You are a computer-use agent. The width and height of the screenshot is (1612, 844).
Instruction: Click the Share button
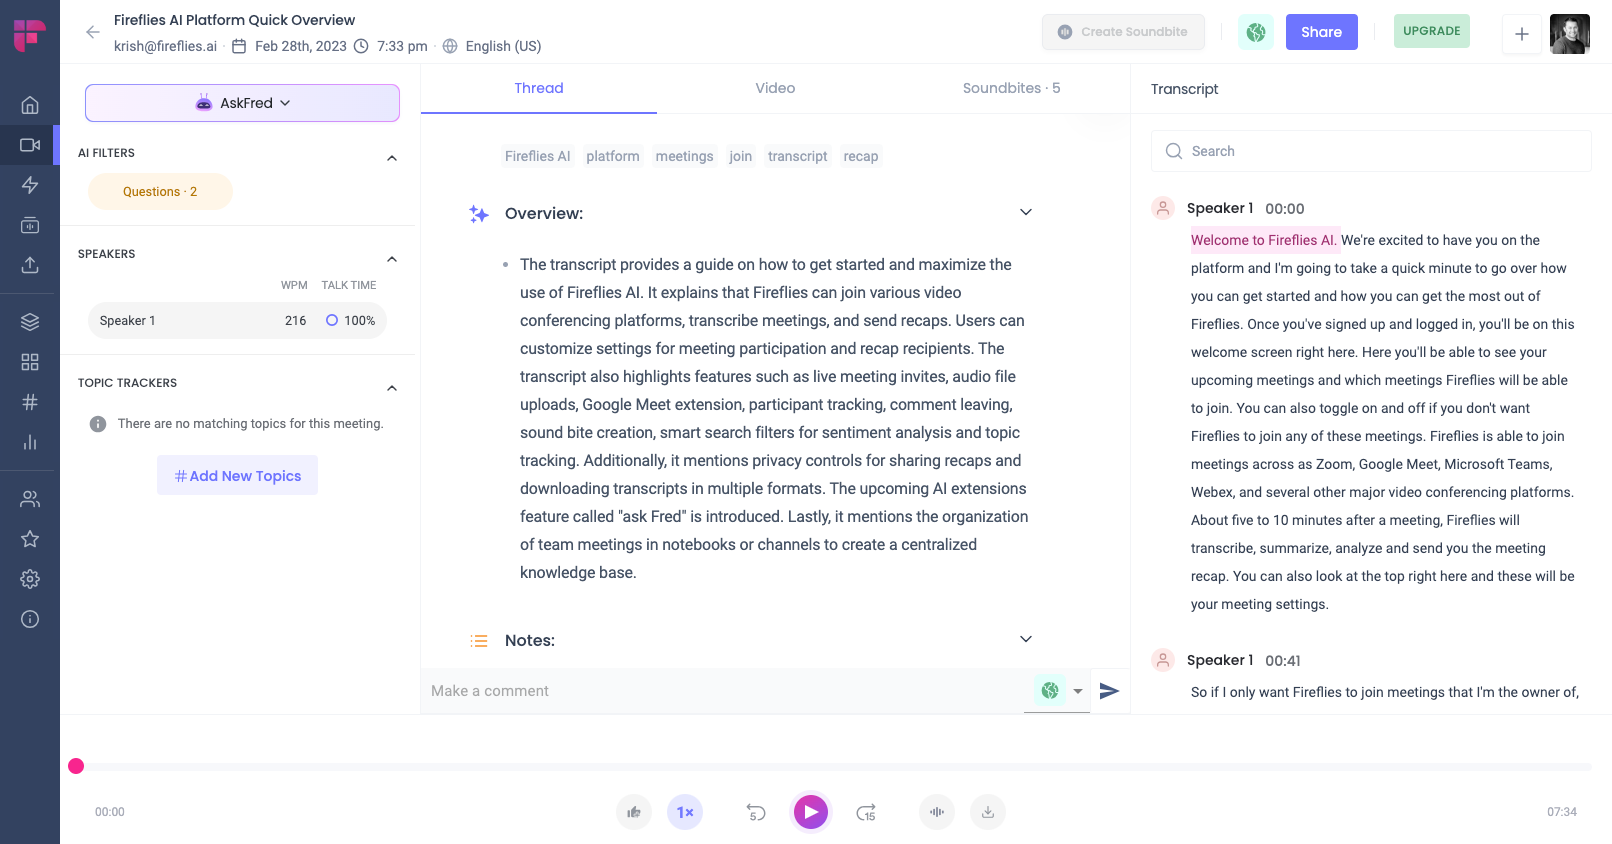(1321, 32)
